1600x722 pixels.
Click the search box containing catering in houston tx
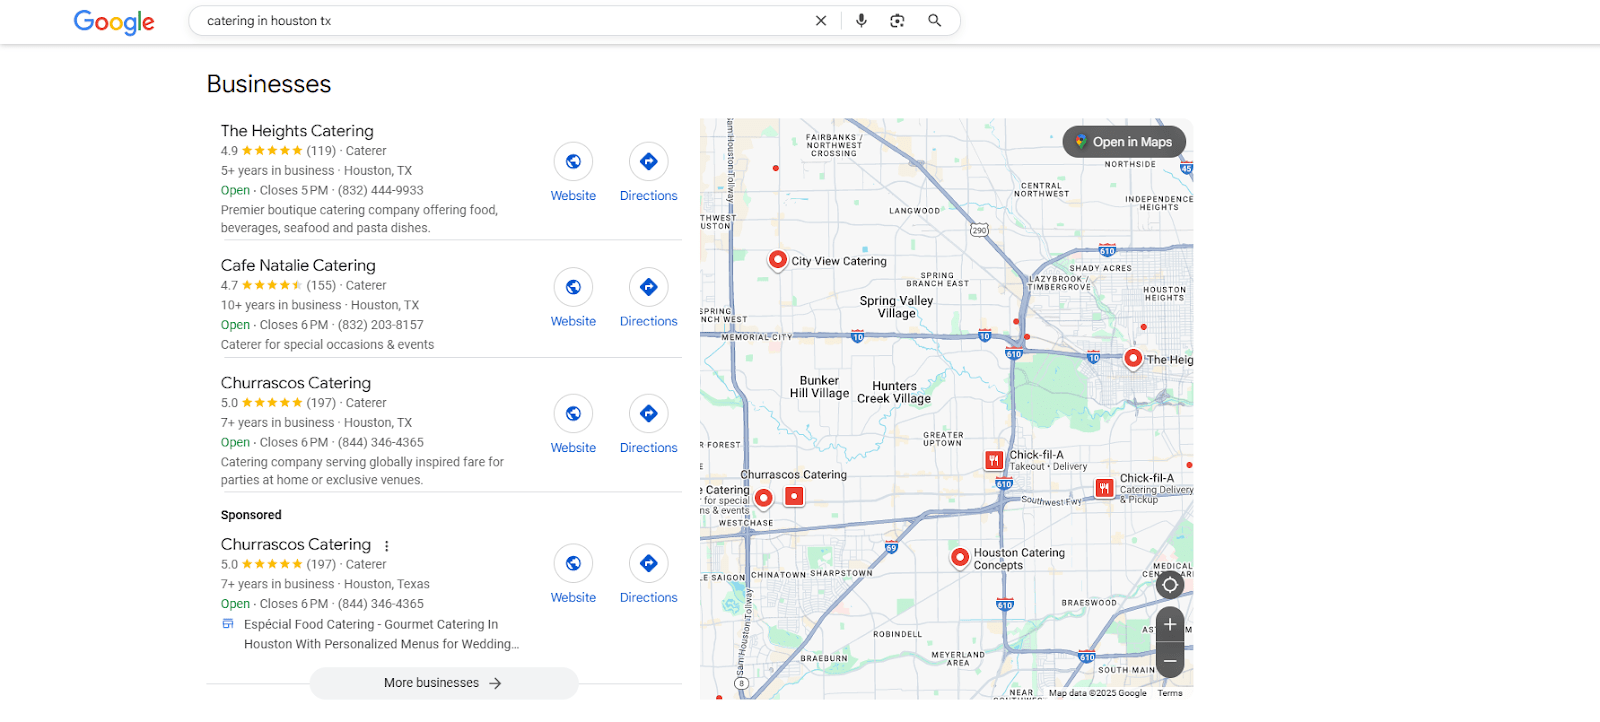click(574, 21)
